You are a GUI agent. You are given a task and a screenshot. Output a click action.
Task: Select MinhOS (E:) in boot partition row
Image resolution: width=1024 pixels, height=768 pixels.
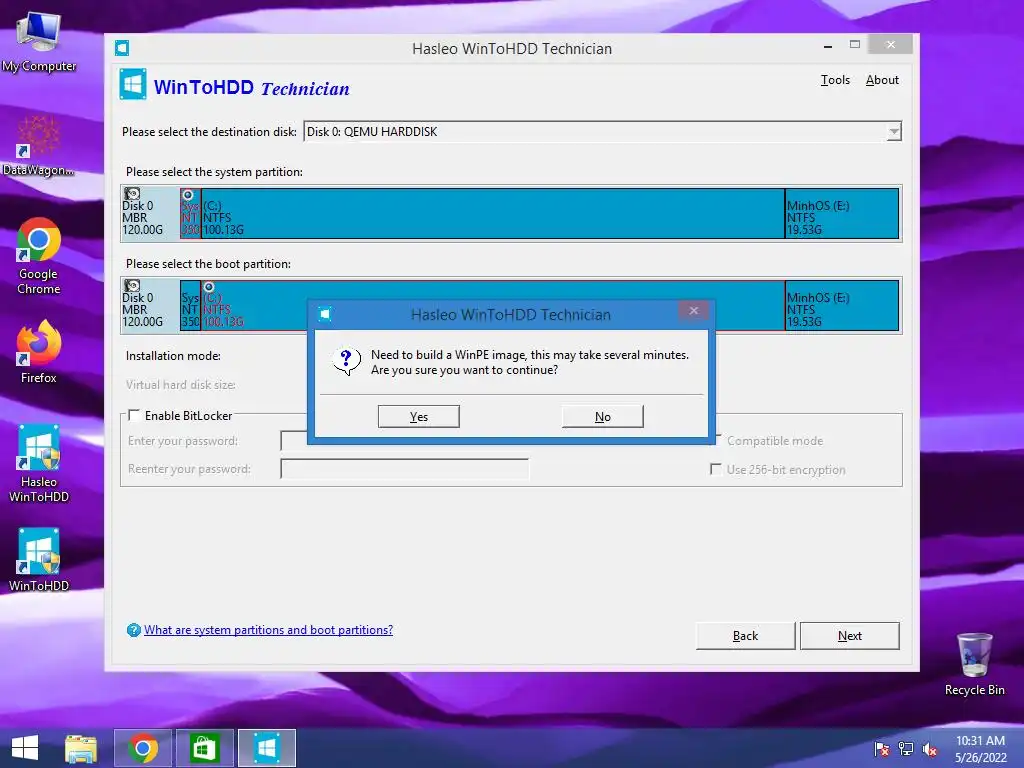842,305
